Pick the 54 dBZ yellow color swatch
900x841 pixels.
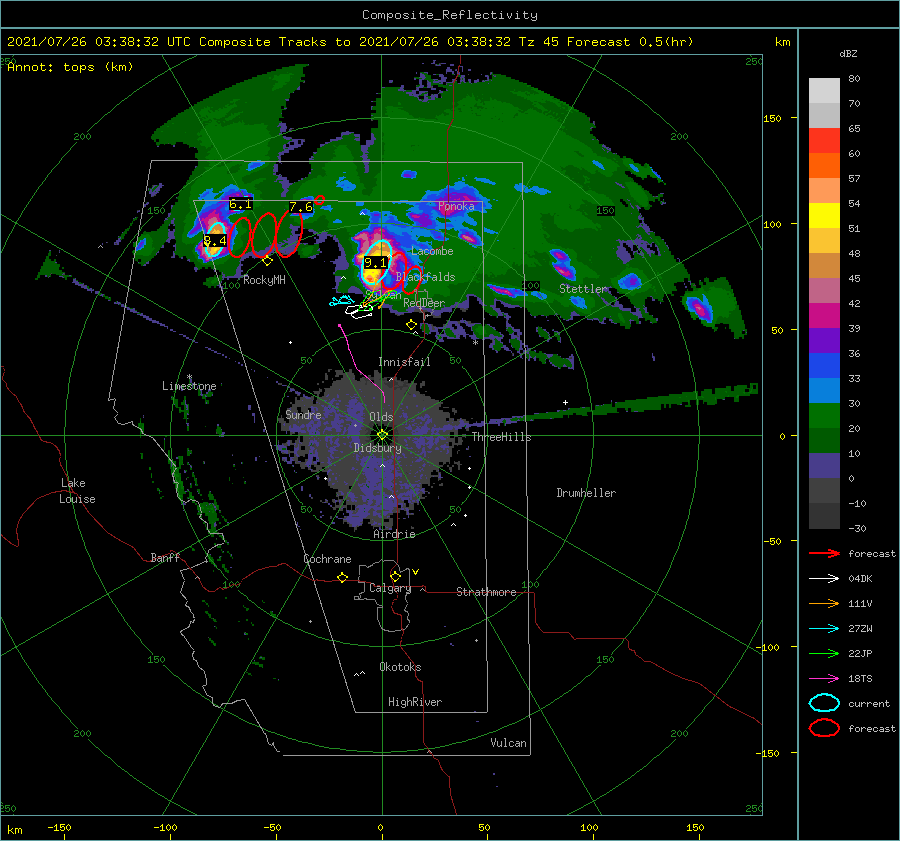(x=824, y=216)
